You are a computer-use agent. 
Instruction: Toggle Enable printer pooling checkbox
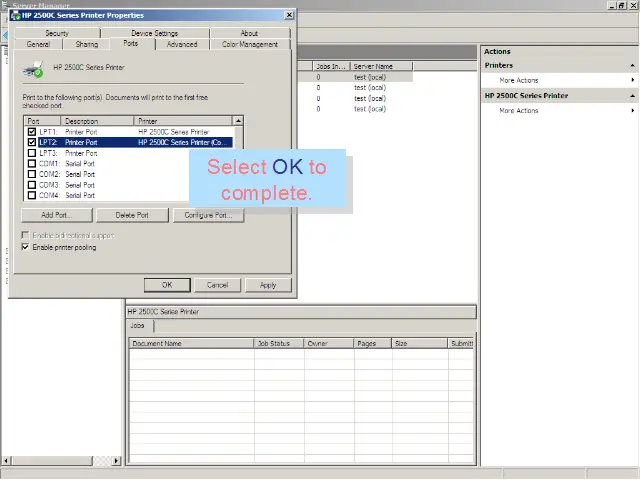pyautogui.click(x=25, y=247)
